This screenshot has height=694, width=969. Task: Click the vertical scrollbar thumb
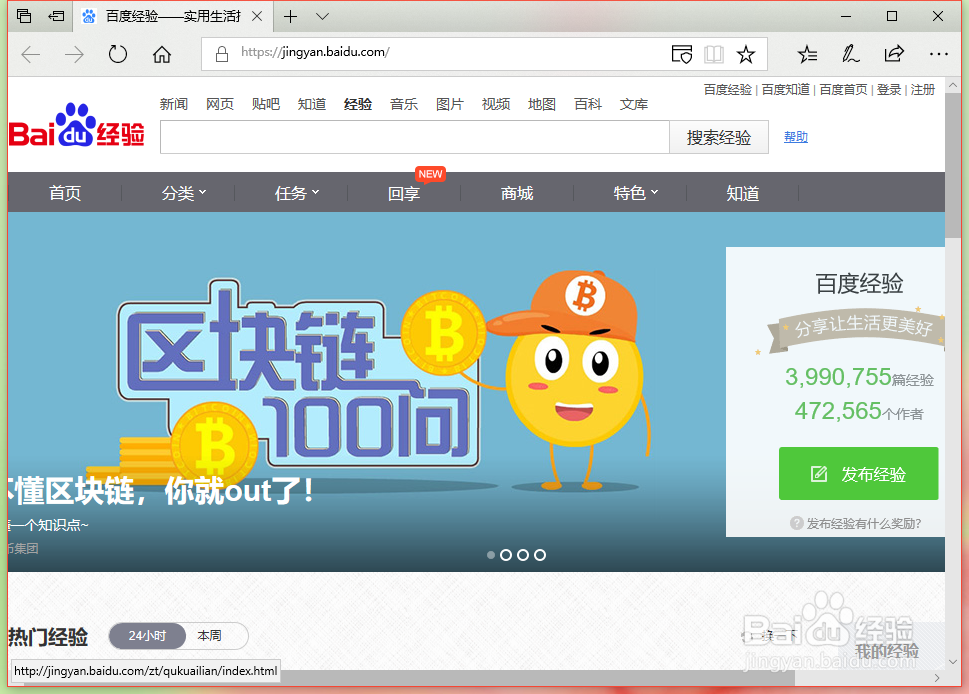[x=953, y=164]
